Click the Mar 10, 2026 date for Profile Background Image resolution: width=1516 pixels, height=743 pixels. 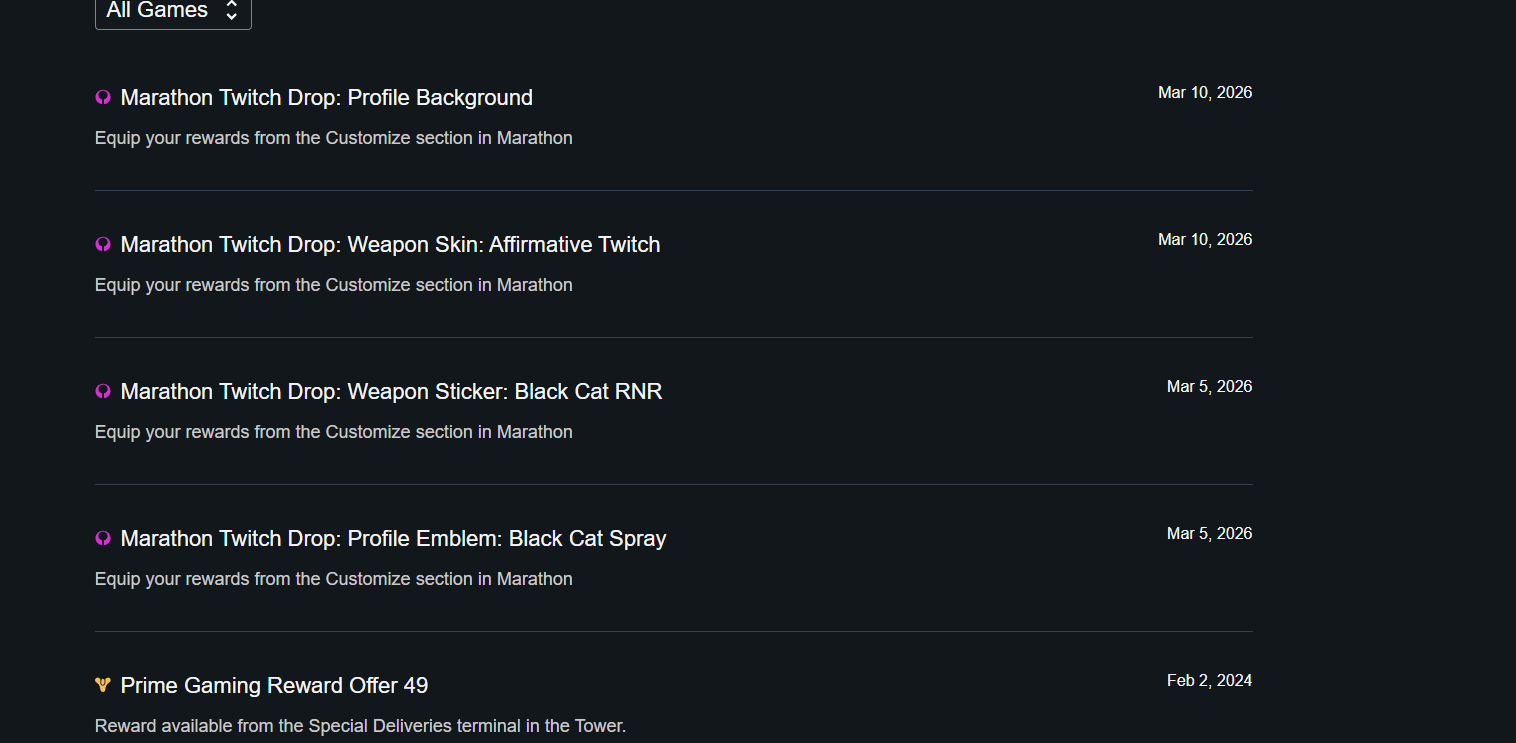[x=1204, y=93]
